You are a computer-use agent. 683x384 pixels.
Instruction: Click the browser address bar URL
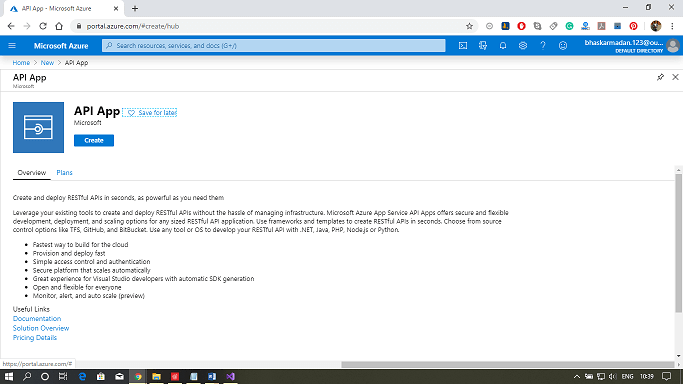point(133,26)
